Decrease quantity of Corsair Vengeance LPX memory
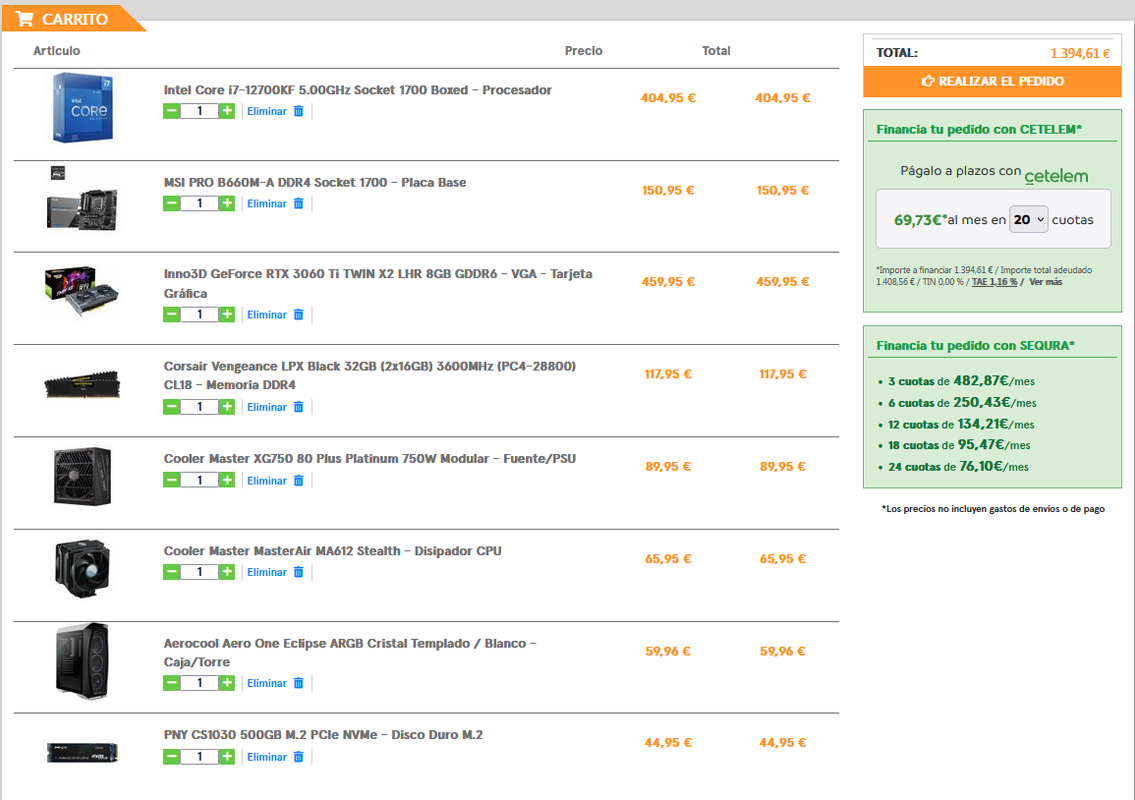This screenshot has width=1135, height=800. [x=172, y=407]
